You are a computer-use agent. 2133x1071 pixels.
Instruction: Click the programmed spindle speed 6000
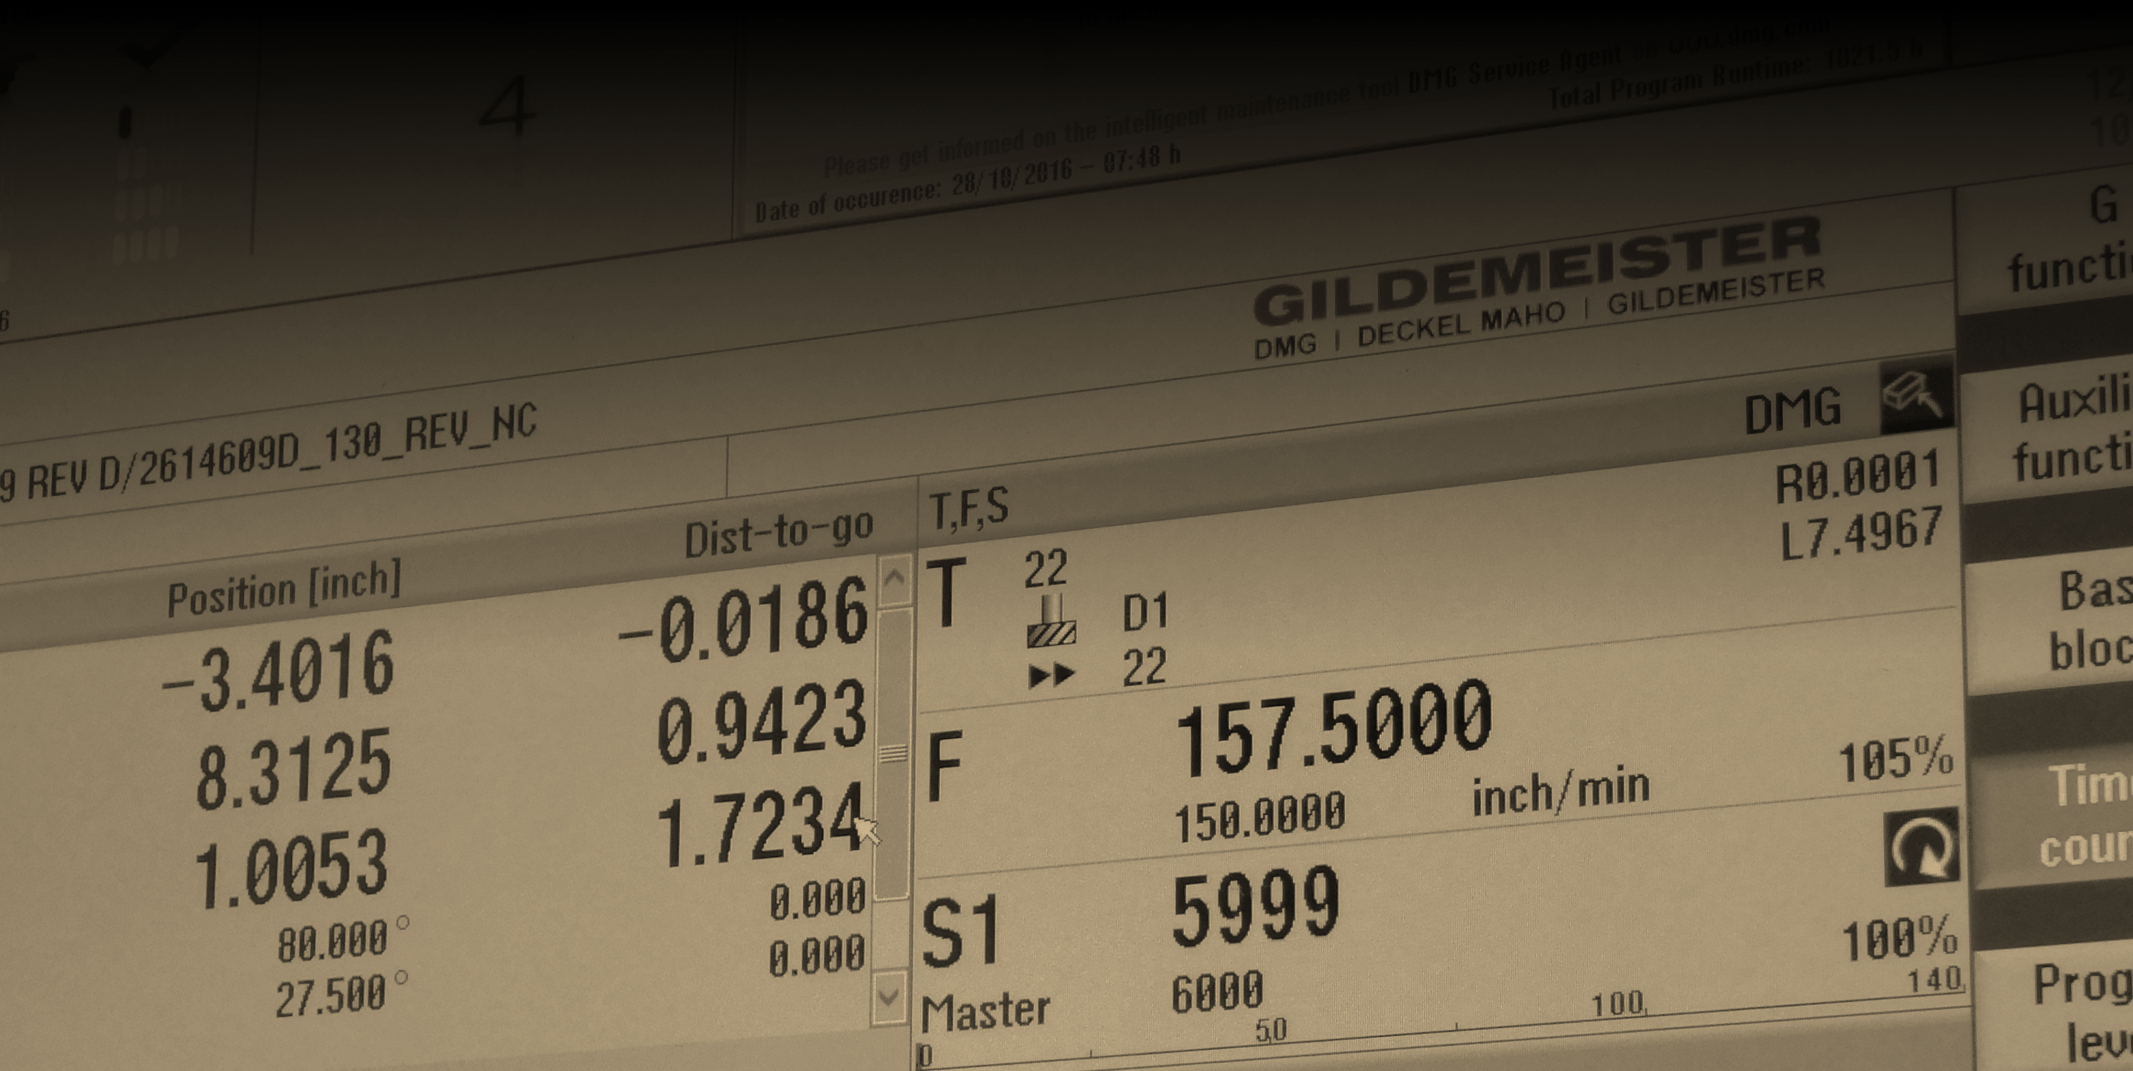(1217, 992)
